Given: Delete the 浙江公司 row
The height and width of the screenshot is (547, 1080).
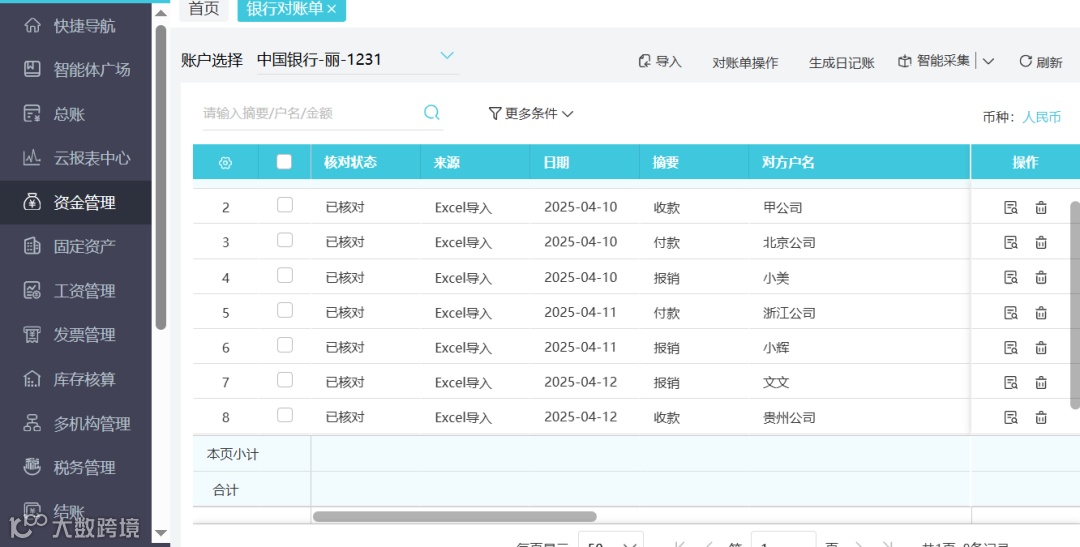Looking at the screenshot, I should (1041, 313).
